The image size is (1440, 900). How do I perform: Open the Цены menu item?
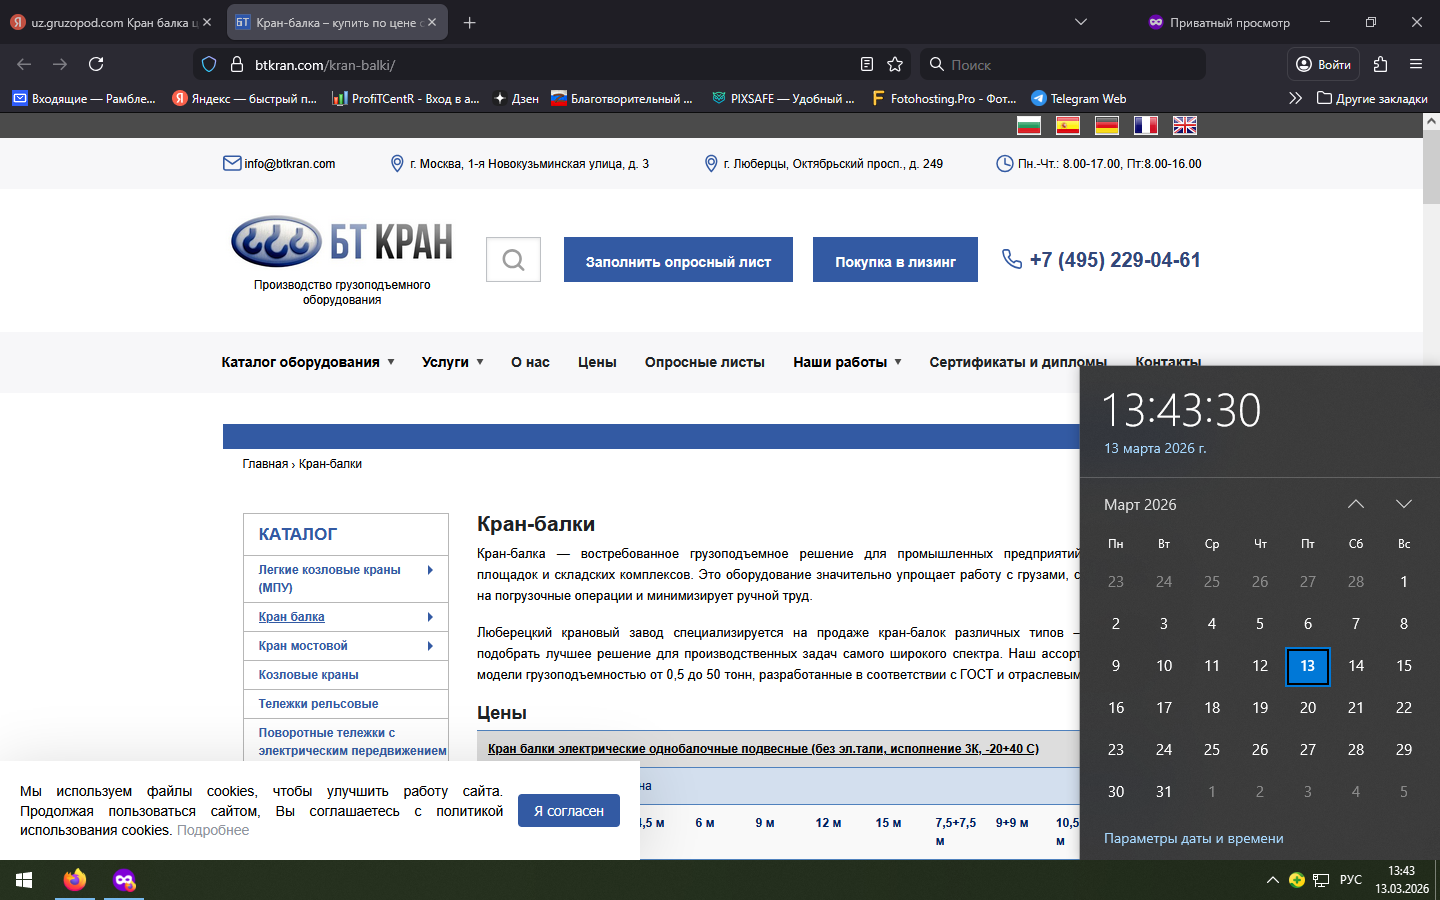(597, 362)
